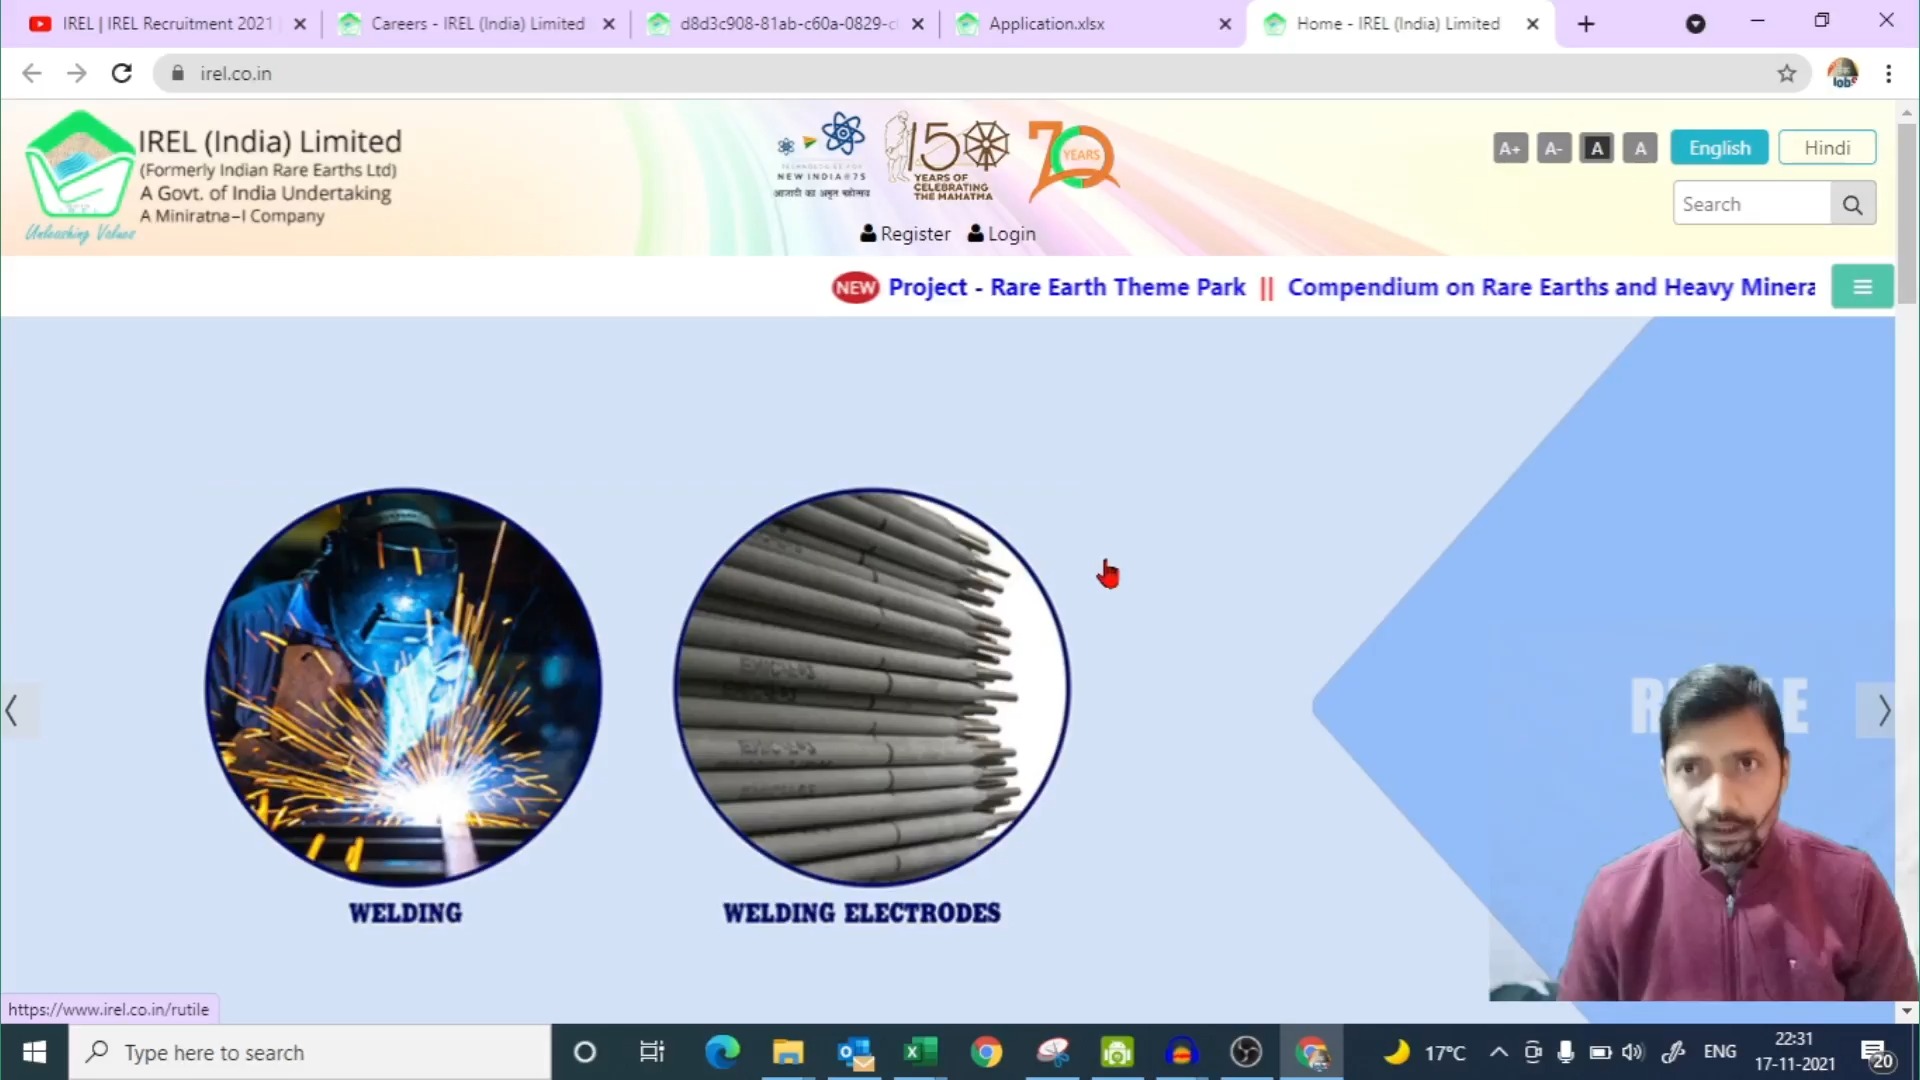Switch site language to Hindi
The image size is (1920, 1080).
click(x=1827, y=148)
